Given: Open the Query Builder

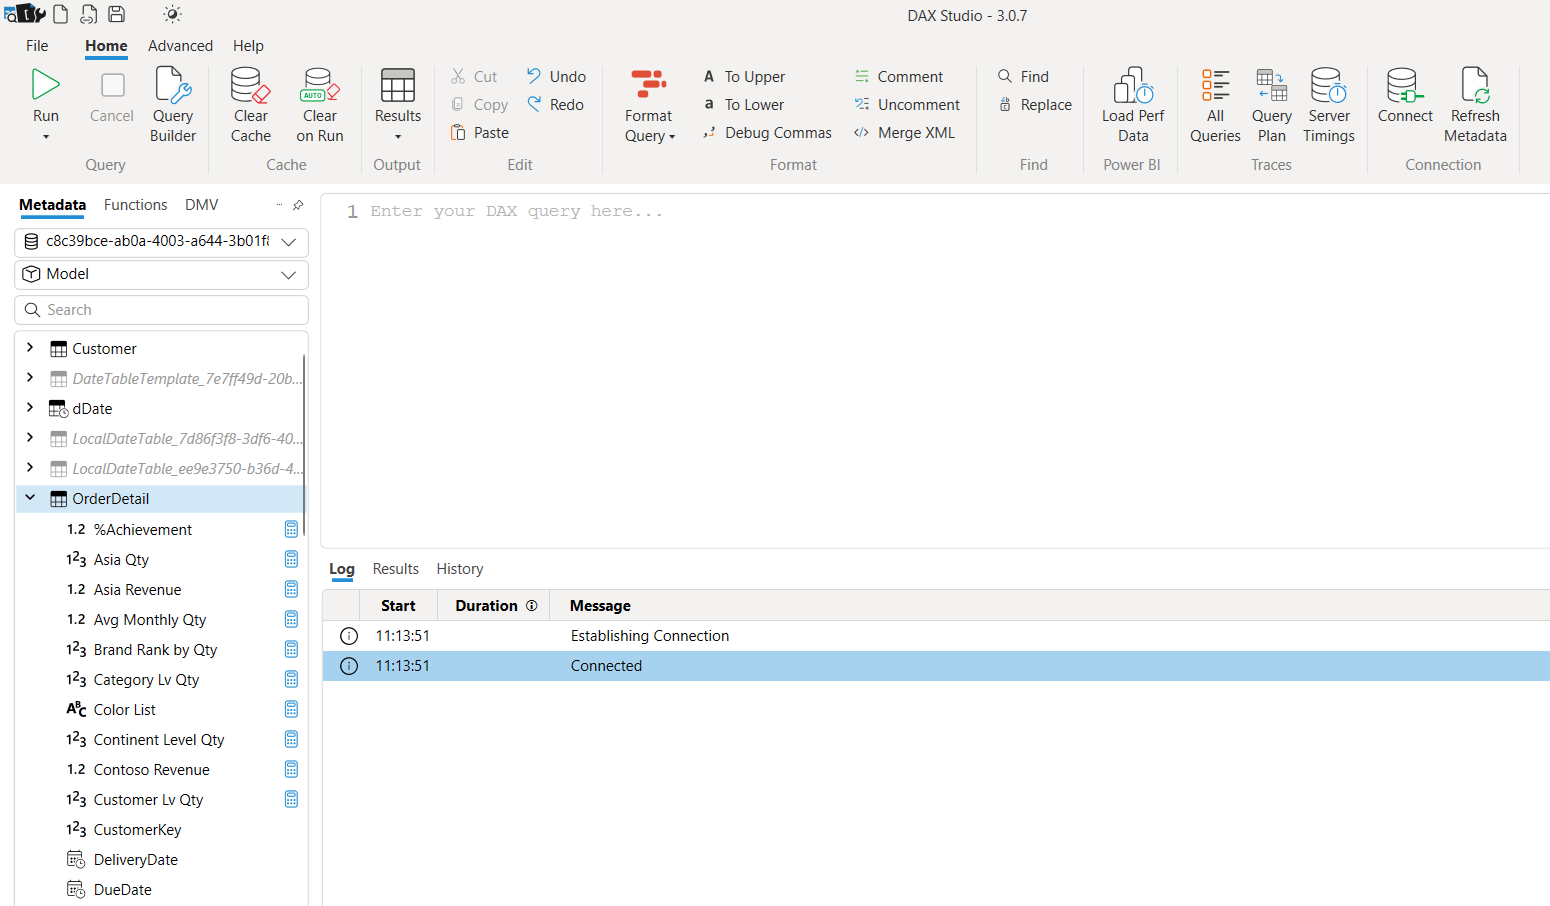Looking at the screenshot, I should click(x=172, y=103).
